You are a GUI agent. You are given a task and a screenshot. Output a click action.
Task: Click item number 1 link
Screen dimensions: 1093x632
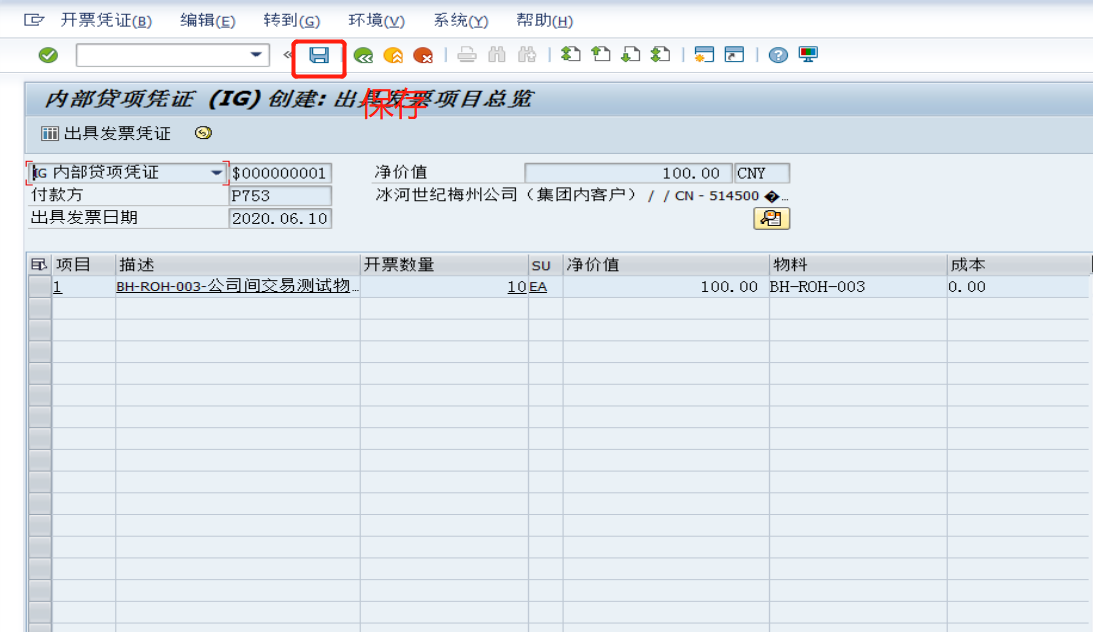[x=58, y=286]
